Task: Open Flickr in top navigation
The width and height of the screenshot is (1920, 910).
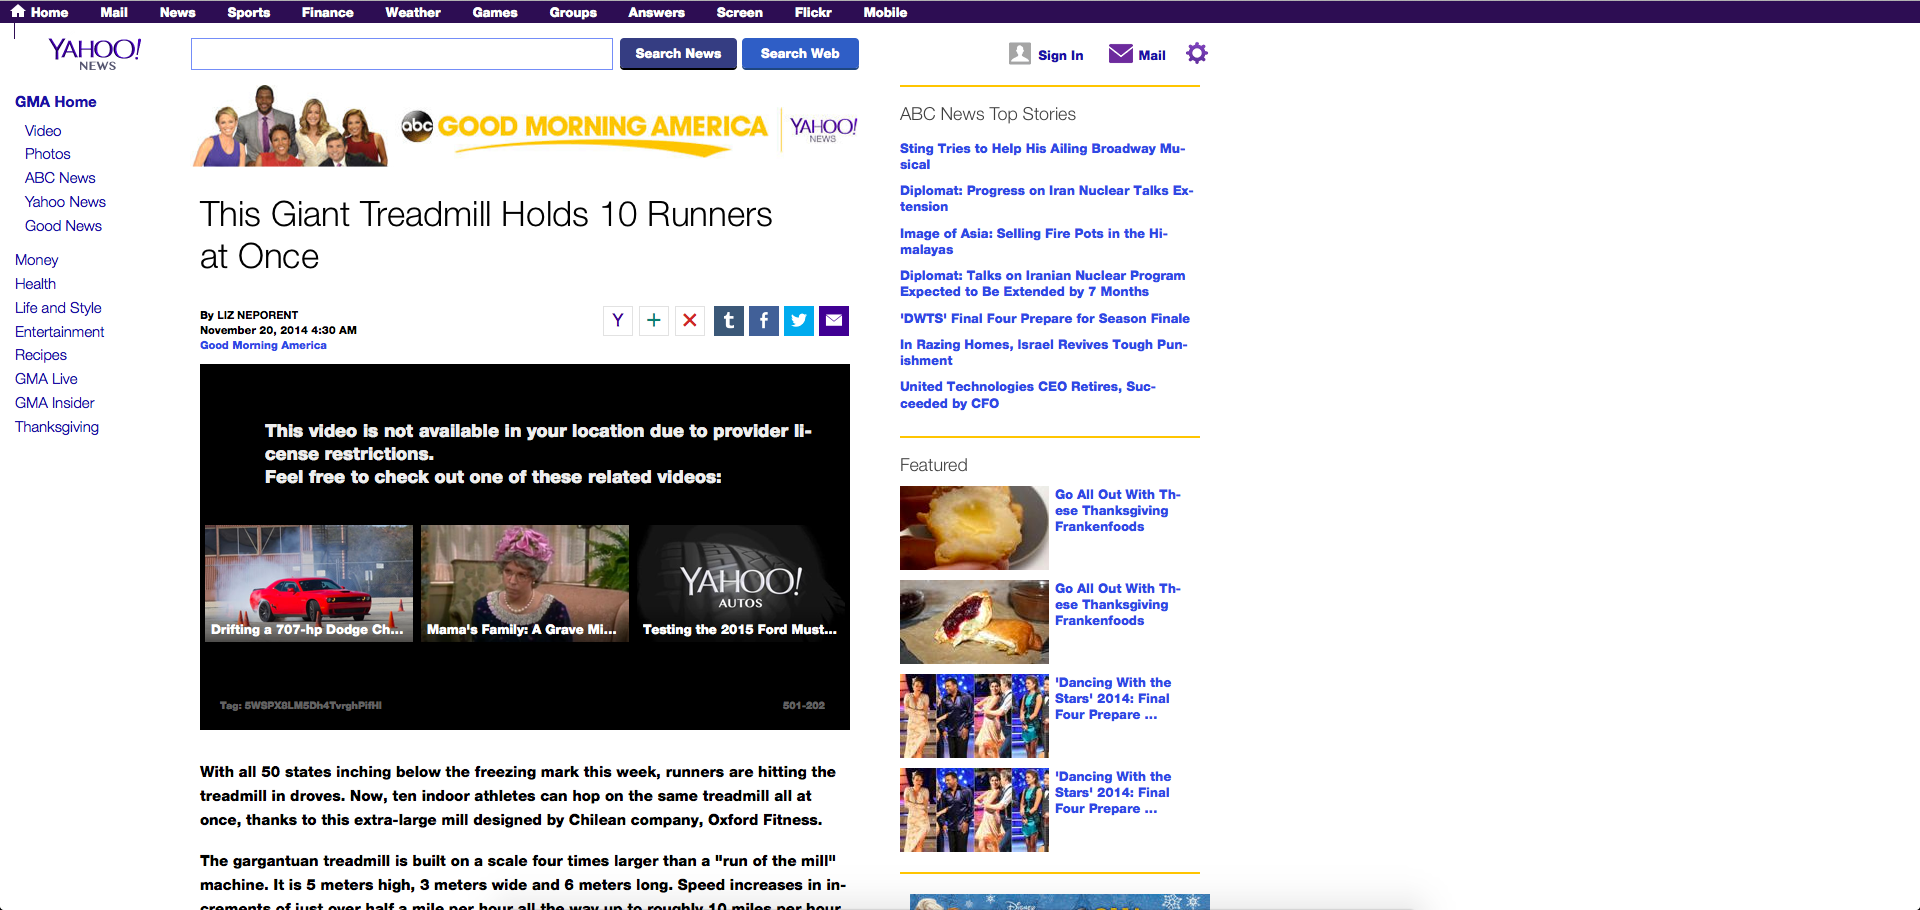Action: click(x=813, y=12)
